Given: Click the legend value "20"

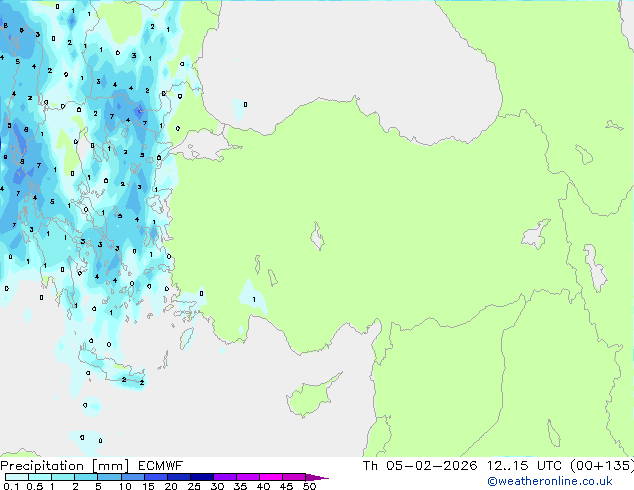Looking at the screenshot, I should point(171,486).
